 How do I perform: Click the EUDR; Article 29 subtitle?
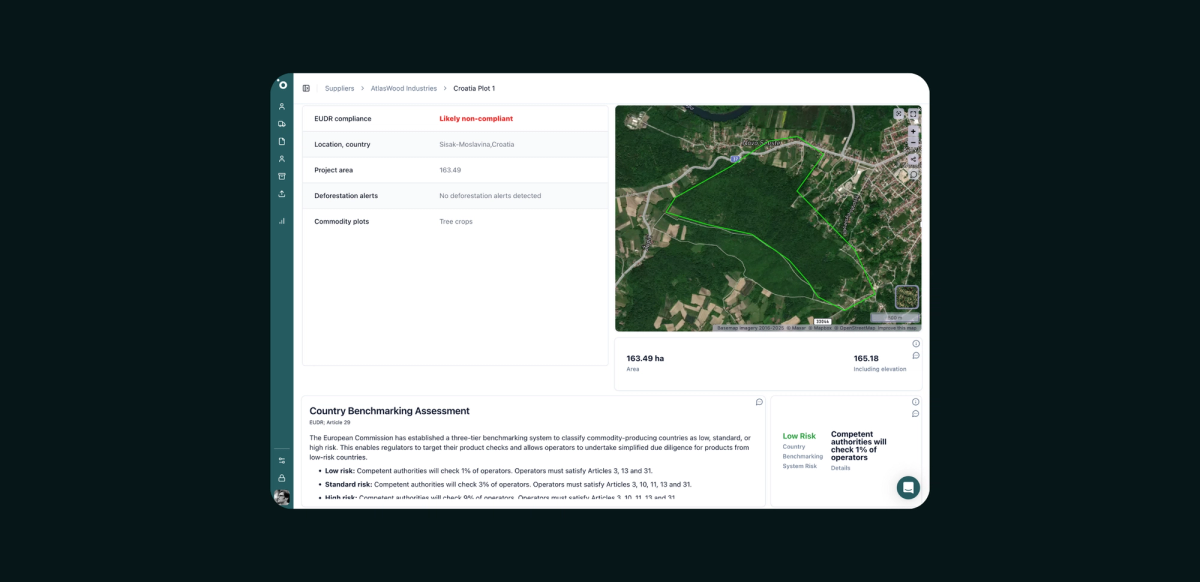[x=330, y=423]
